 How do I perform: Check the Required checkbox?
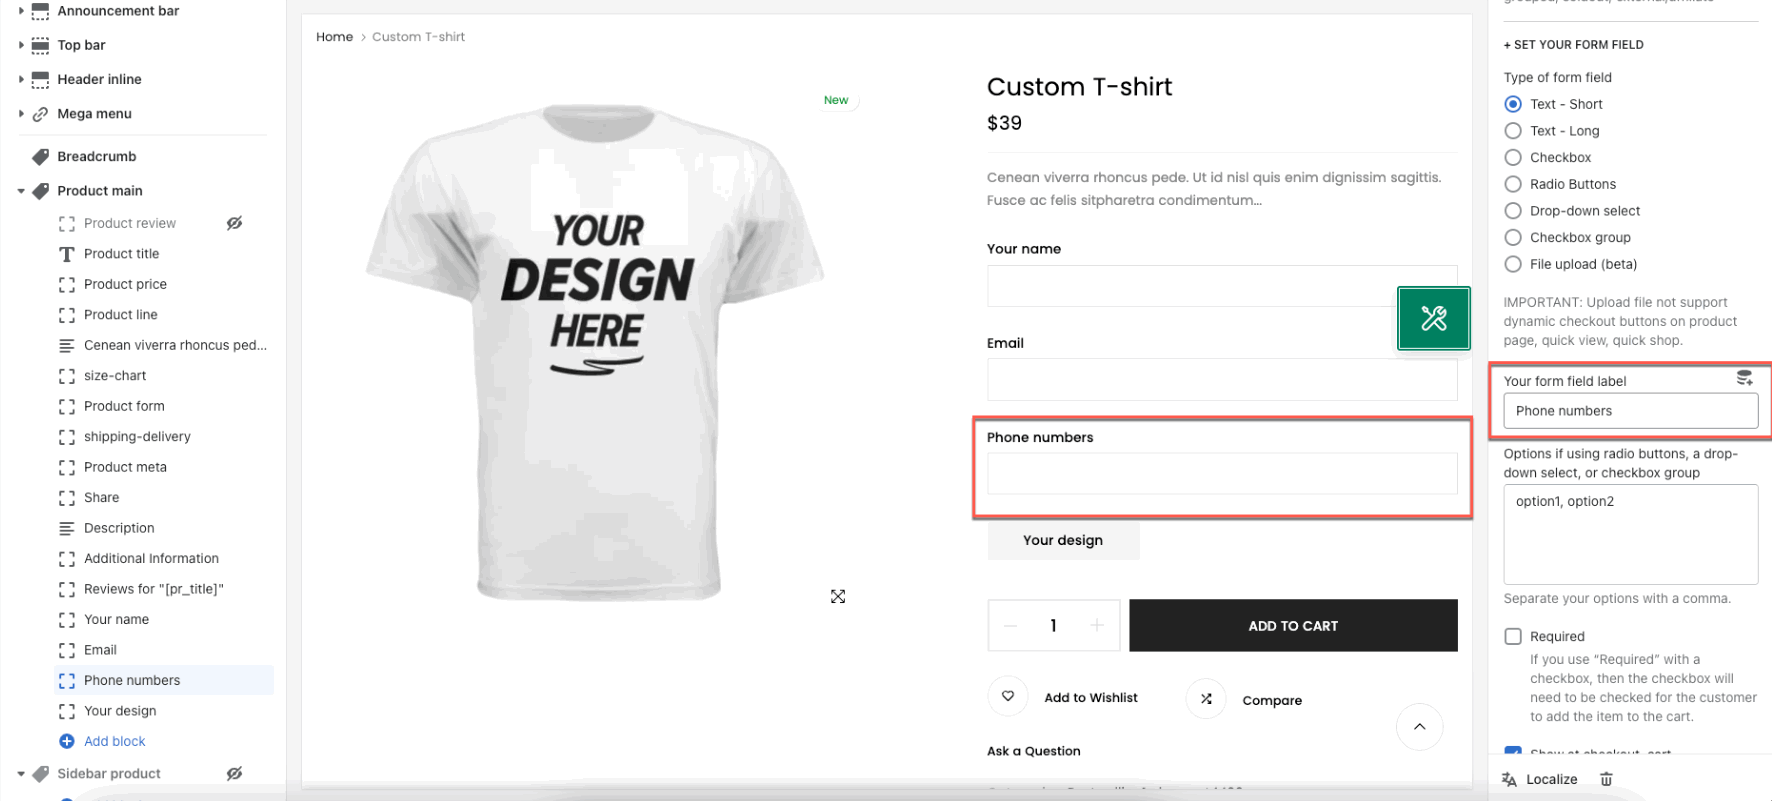coord(1513,636)
